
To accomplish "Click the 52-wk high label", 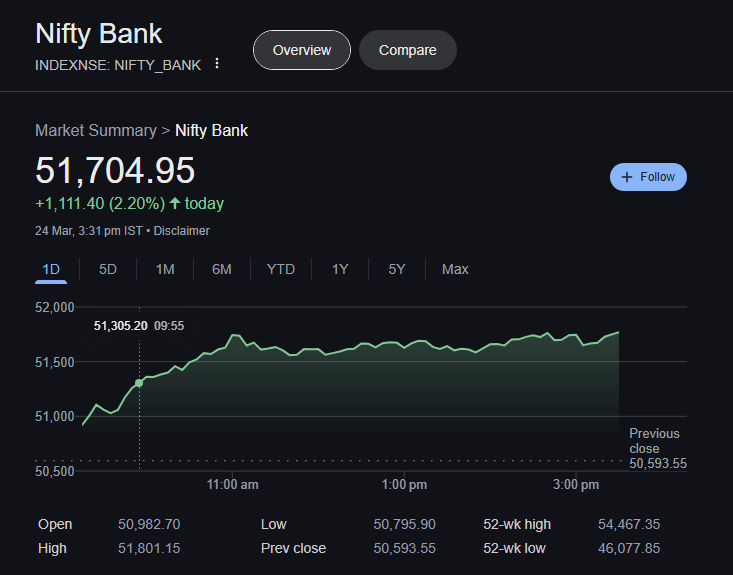I will 517,525.
